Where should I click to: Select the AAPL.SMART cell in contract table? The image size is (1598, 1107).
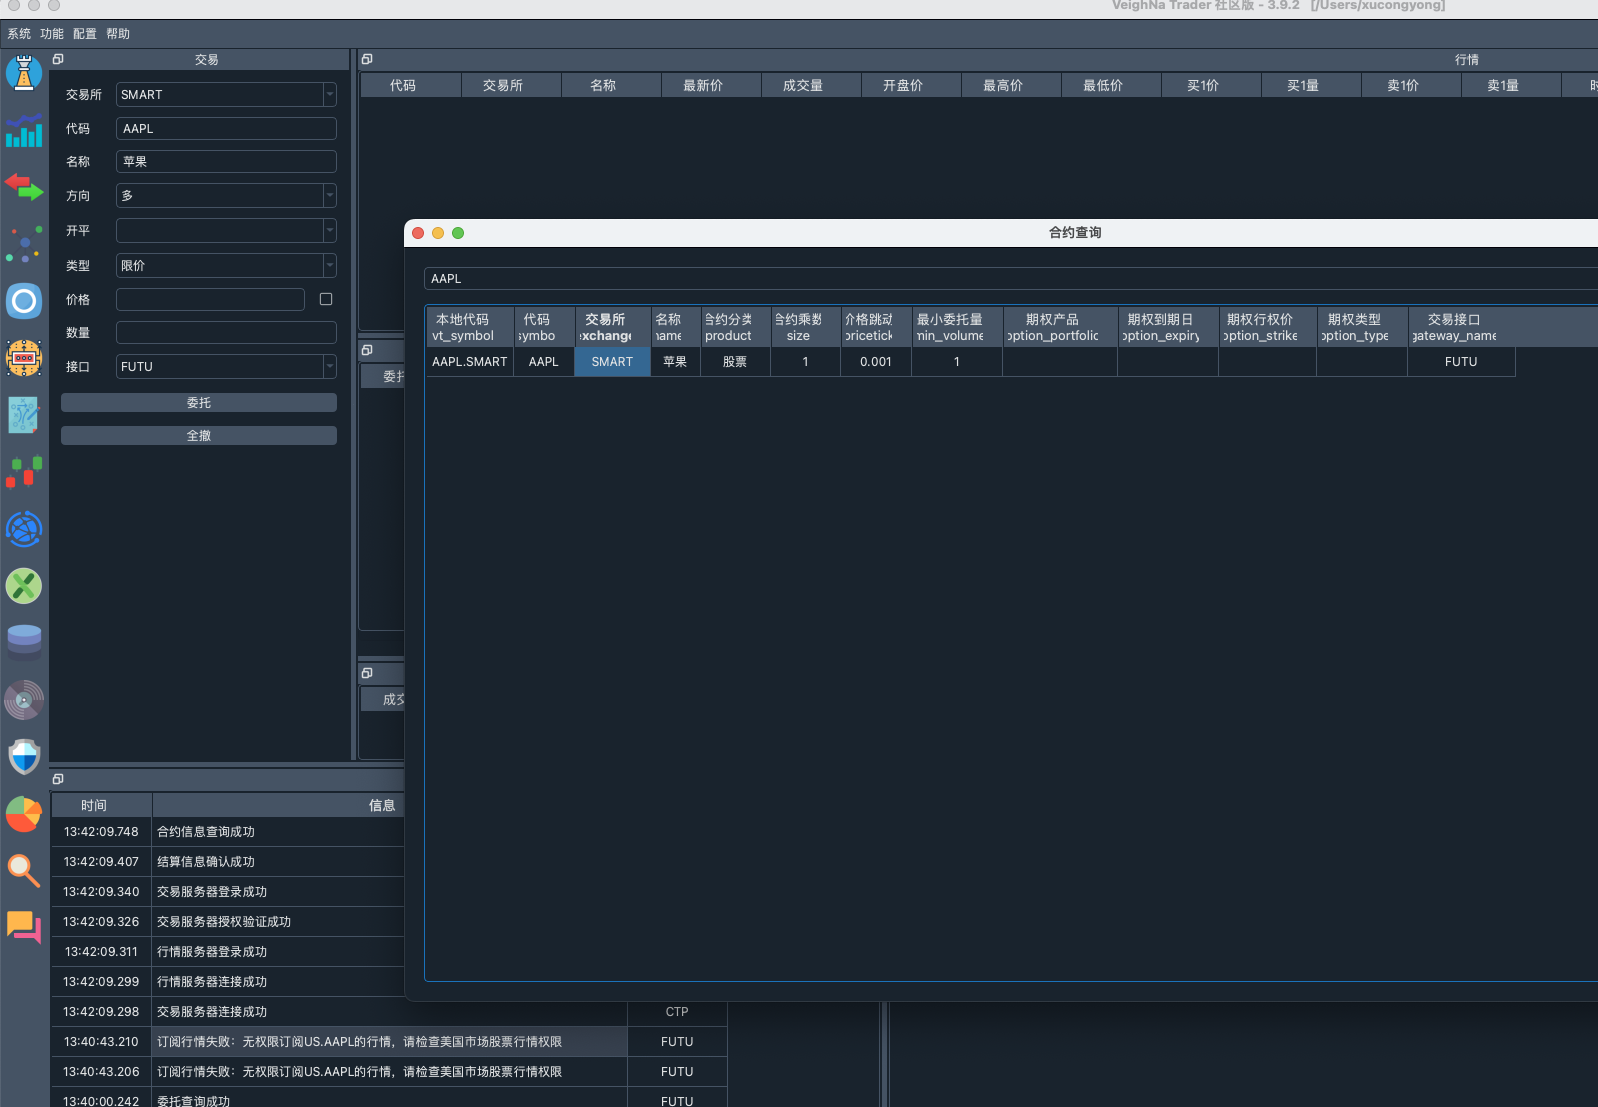[470, 362]
